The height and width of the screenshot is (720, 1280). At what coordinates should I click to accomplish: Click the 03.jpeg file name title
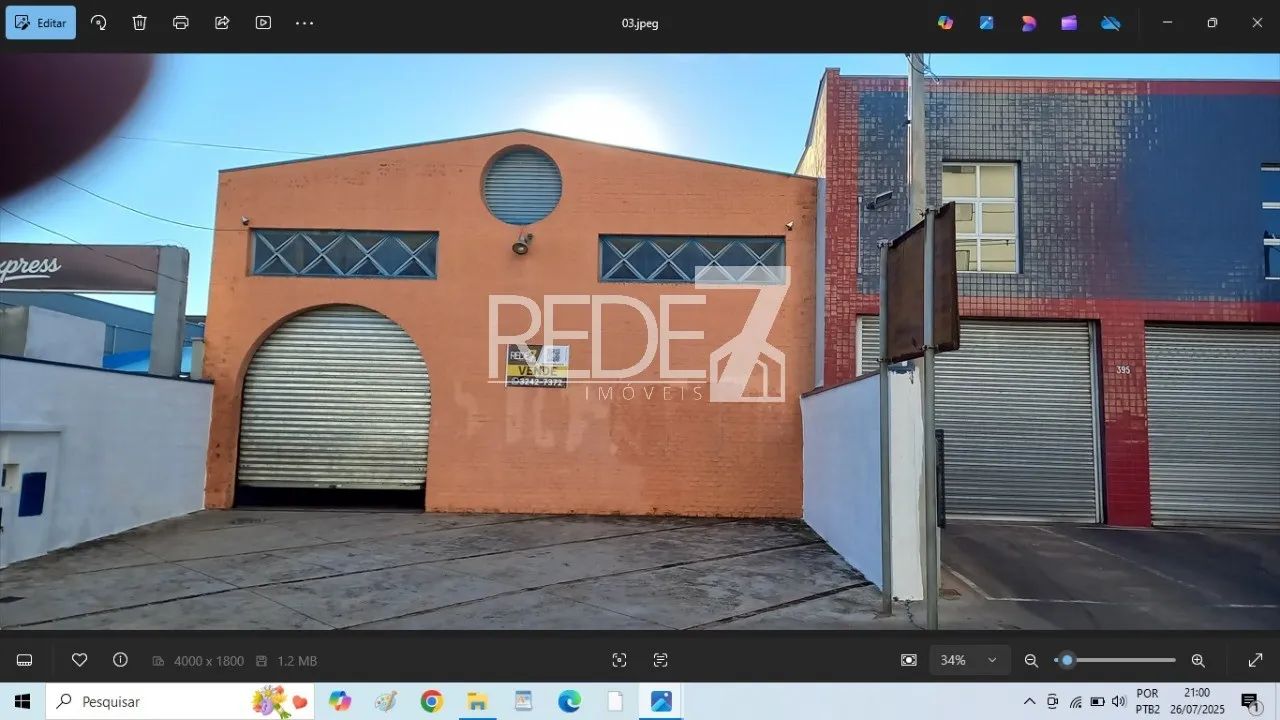(640, 23)
